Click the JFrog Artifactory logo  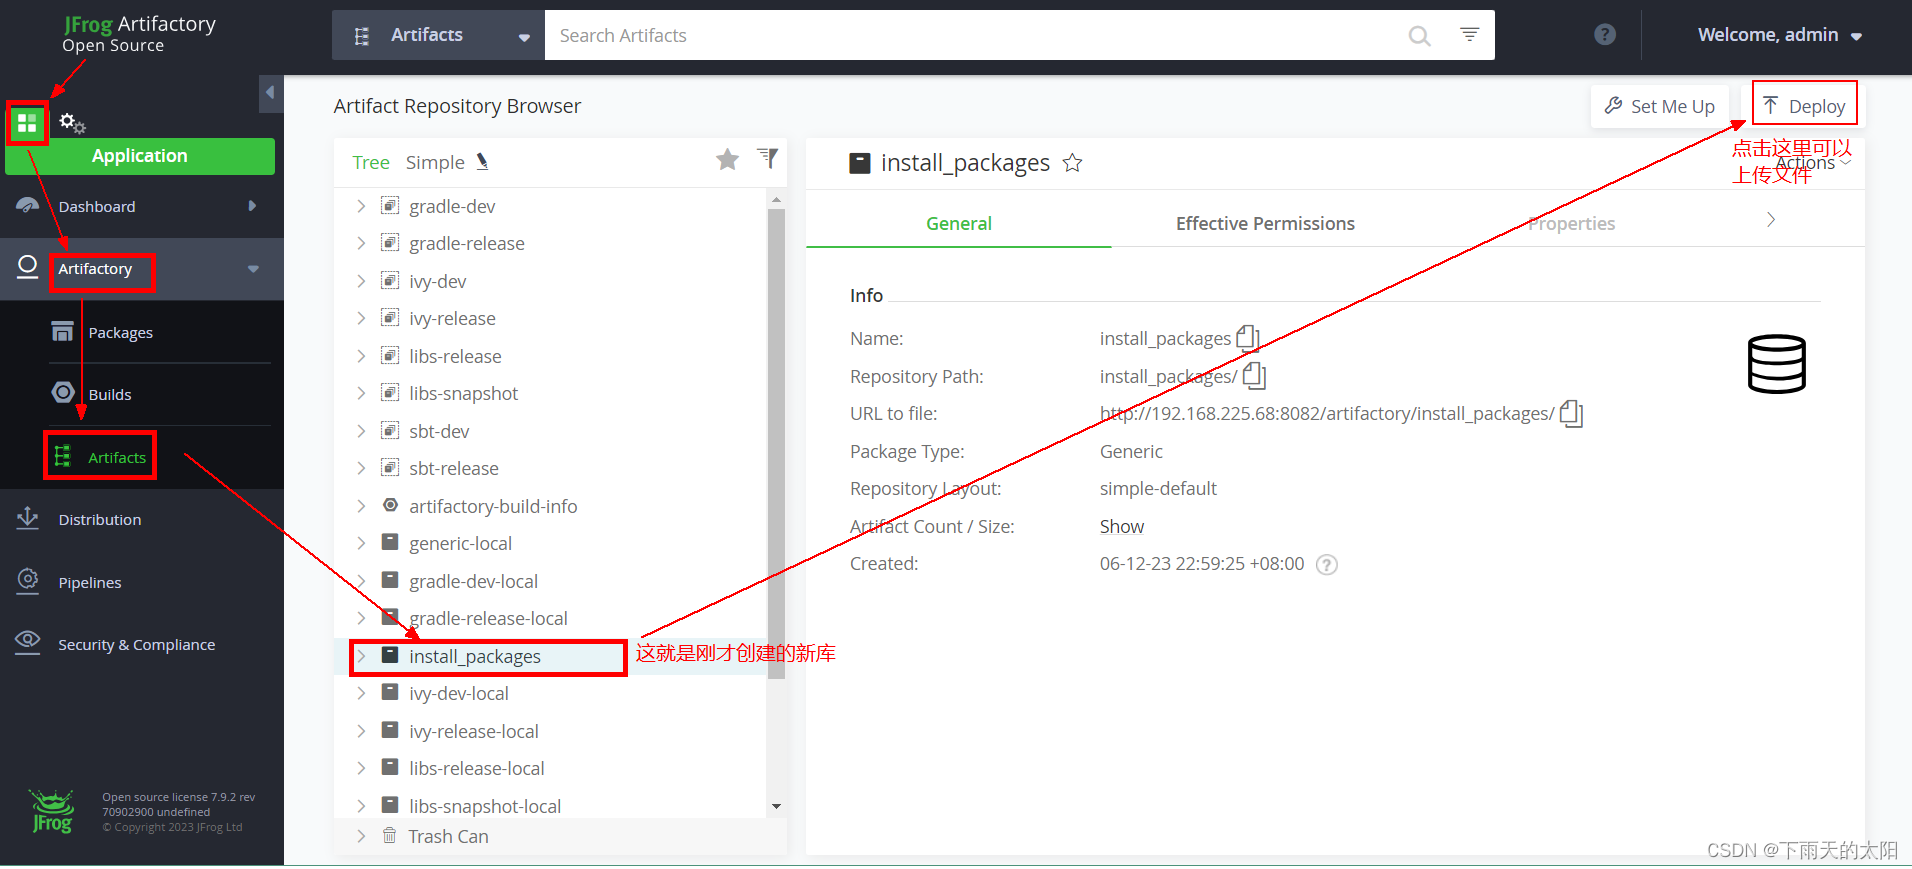click(139, 34)
